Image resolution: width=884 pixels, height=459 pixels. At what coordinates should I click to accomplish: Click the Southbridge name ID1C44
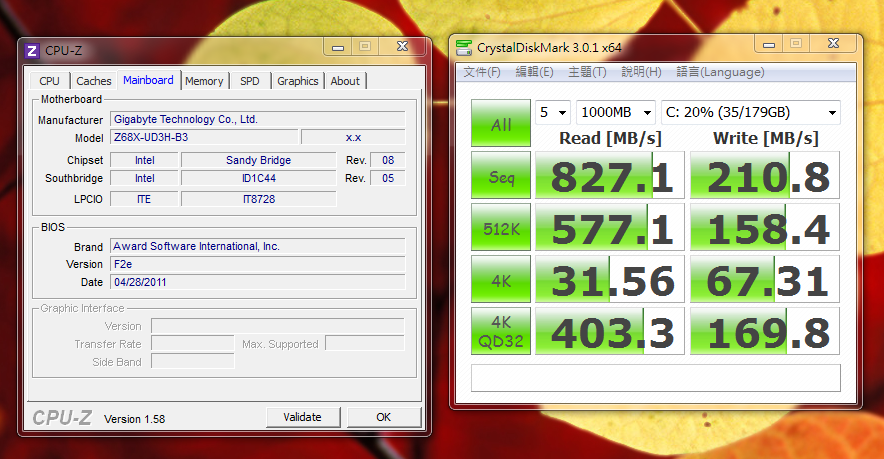[x=259, y=178]
